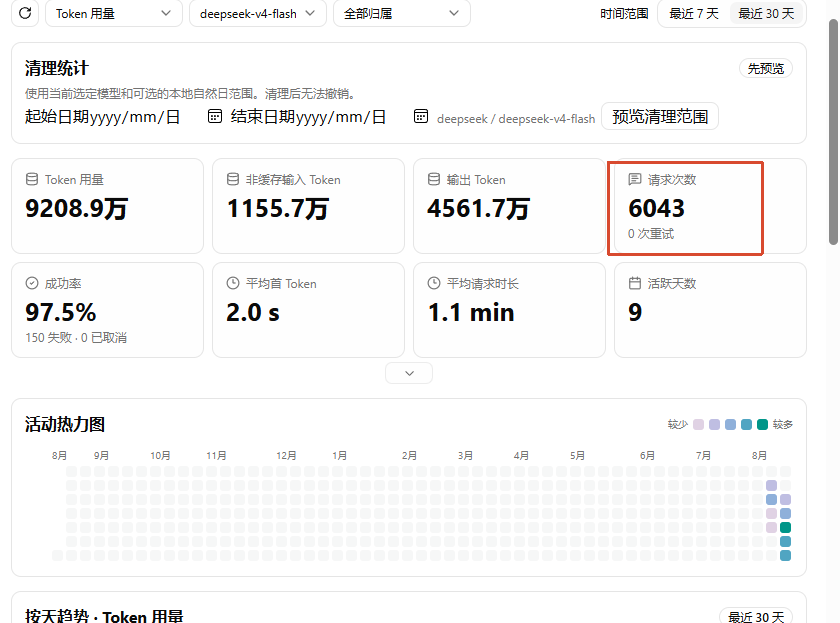The image size is (840, 623).
Task: Click the 150 失败 · 0 已取消 text
Action: pos(76,338)
